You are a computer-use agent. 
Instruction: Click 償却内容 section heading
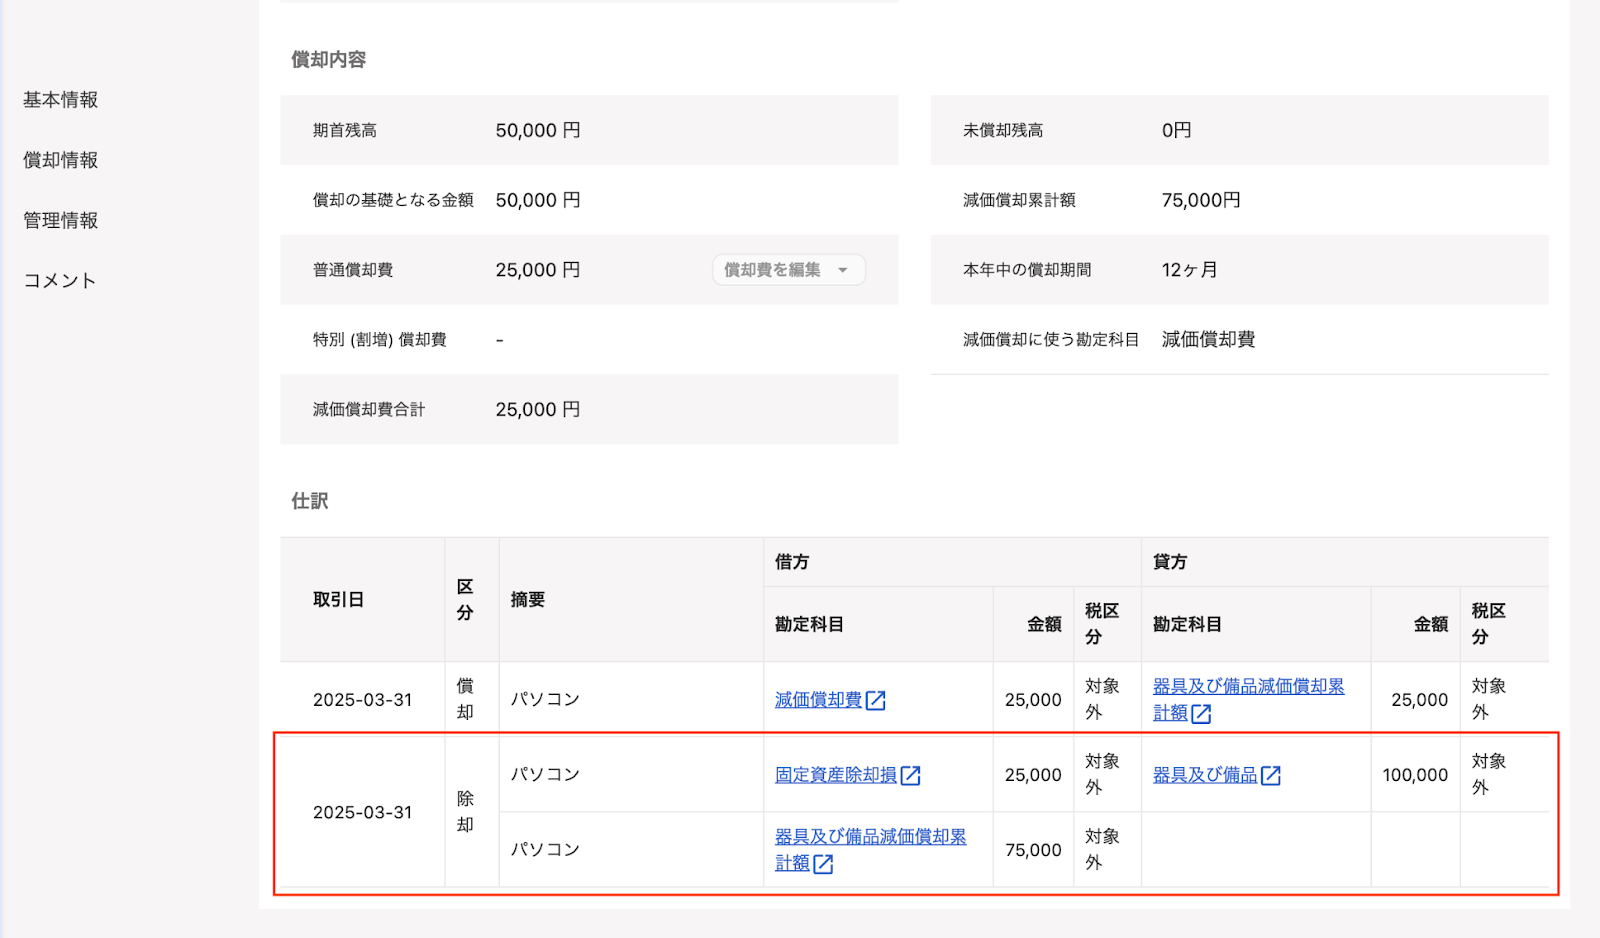pos(329,60)
